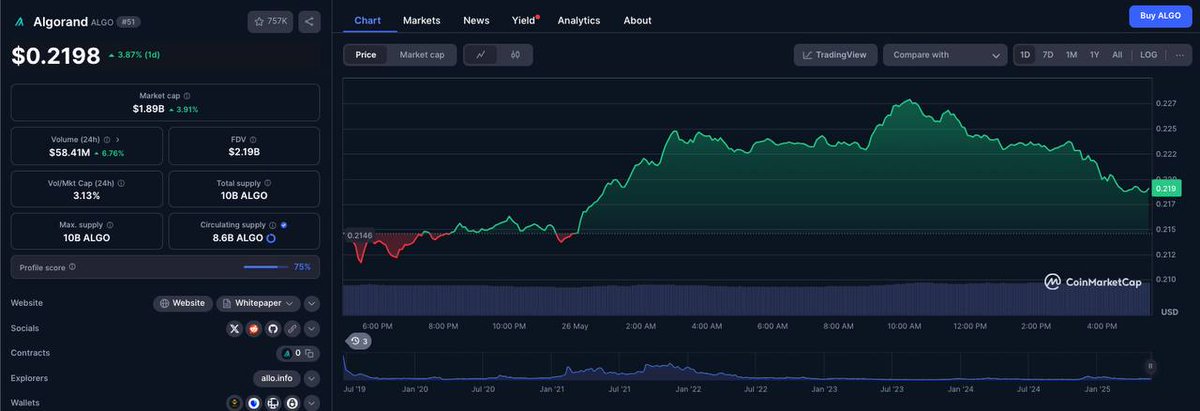Open the first wallet icon in Wallets row
The image size is (1200, 411).
pos(235,403)
